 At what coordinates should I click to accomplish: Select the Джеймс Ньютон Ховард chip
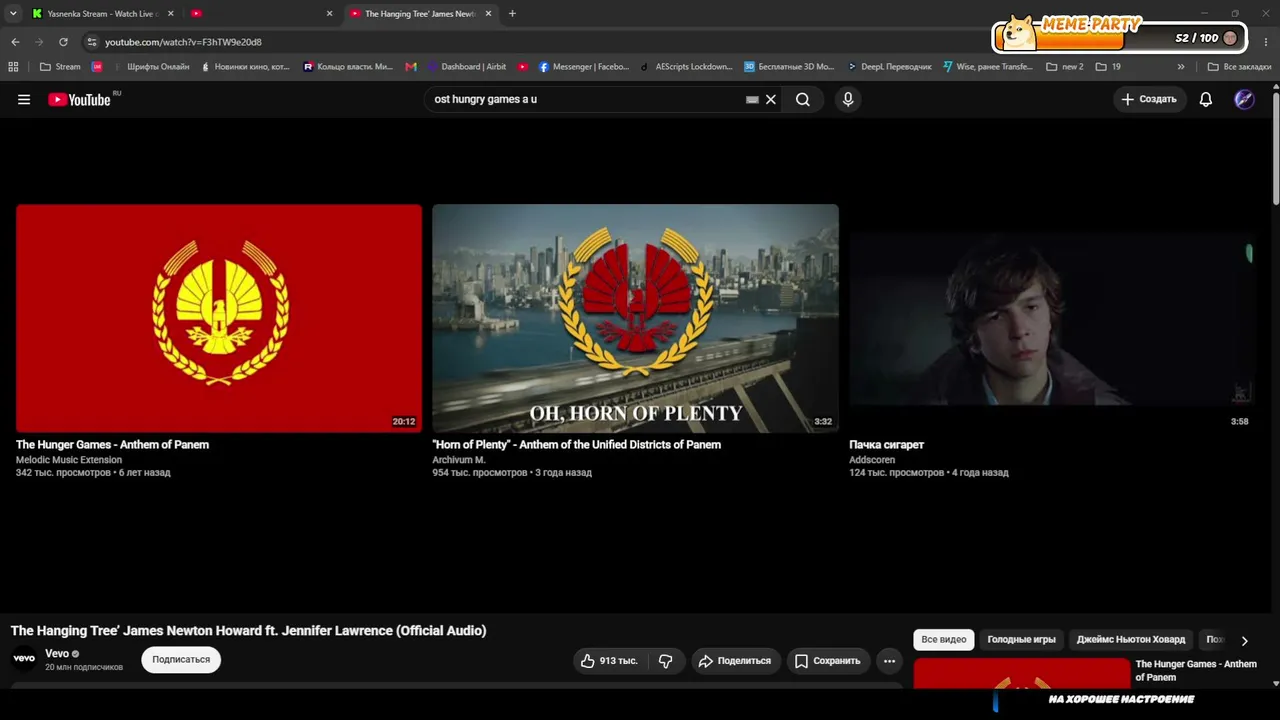click(1131, 640)
